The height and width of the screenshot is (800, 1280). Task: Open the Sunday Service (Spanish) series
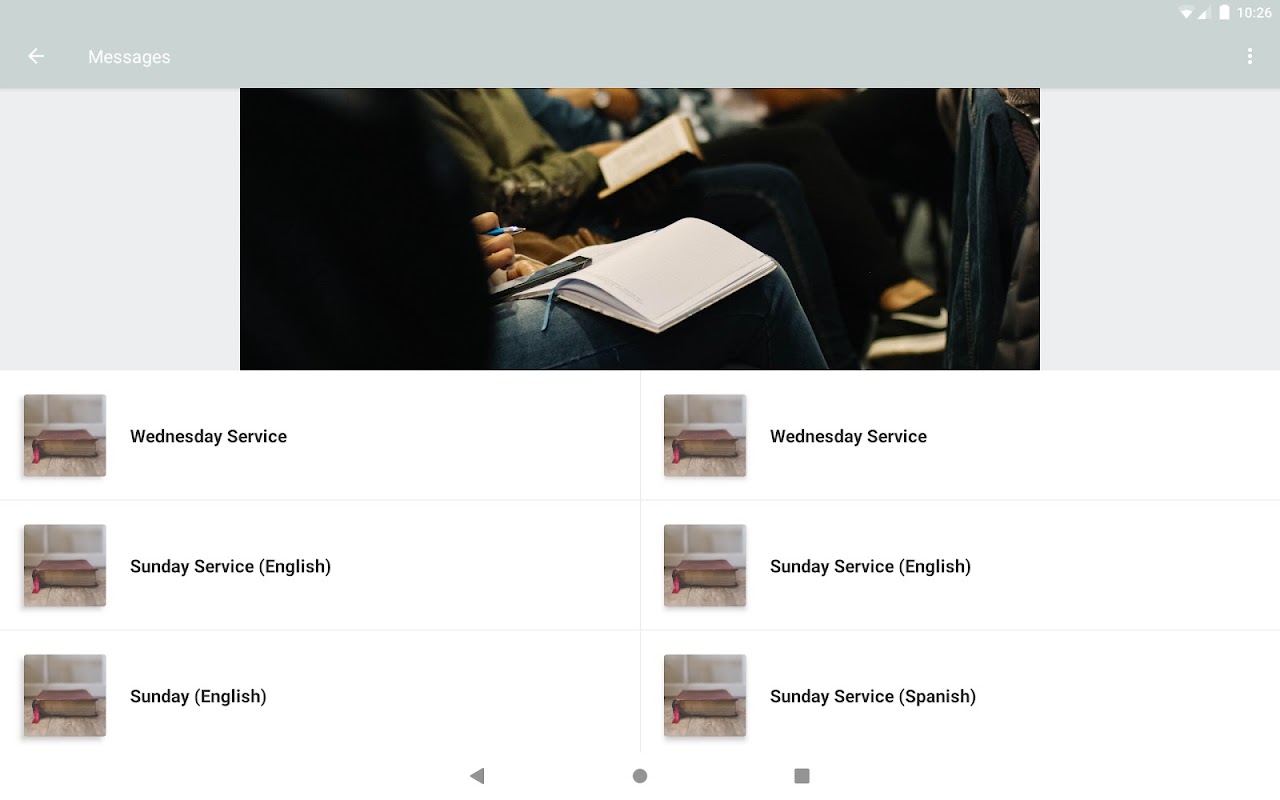960,696
